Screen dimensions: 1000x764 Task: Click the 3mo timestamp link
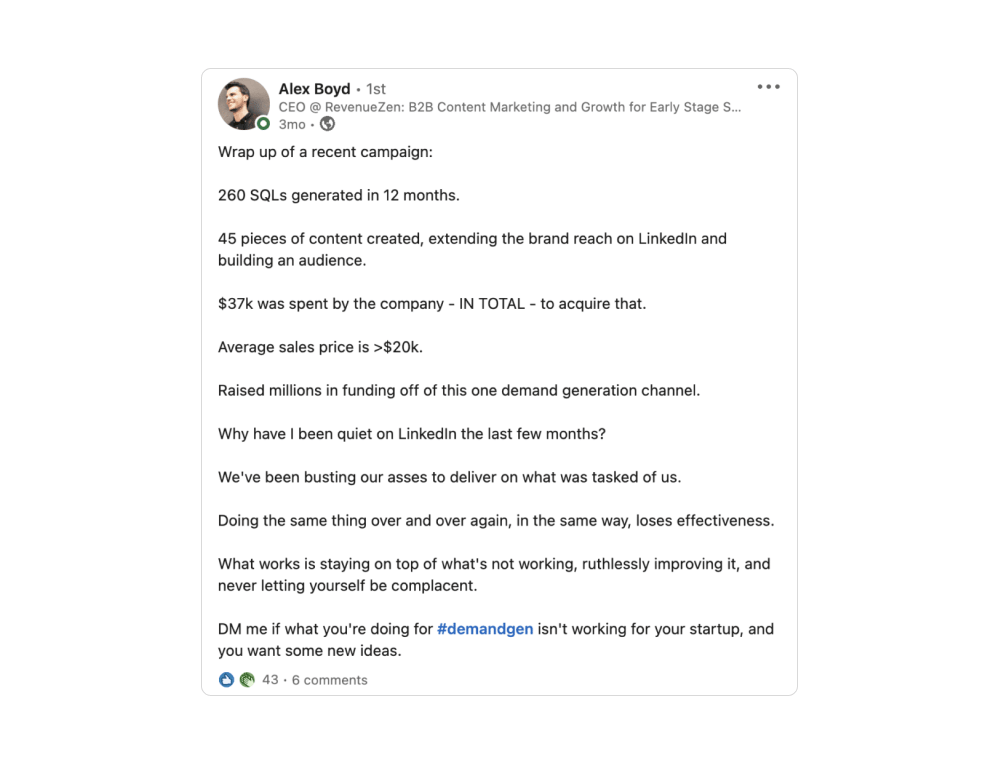[x=291, y=124]
